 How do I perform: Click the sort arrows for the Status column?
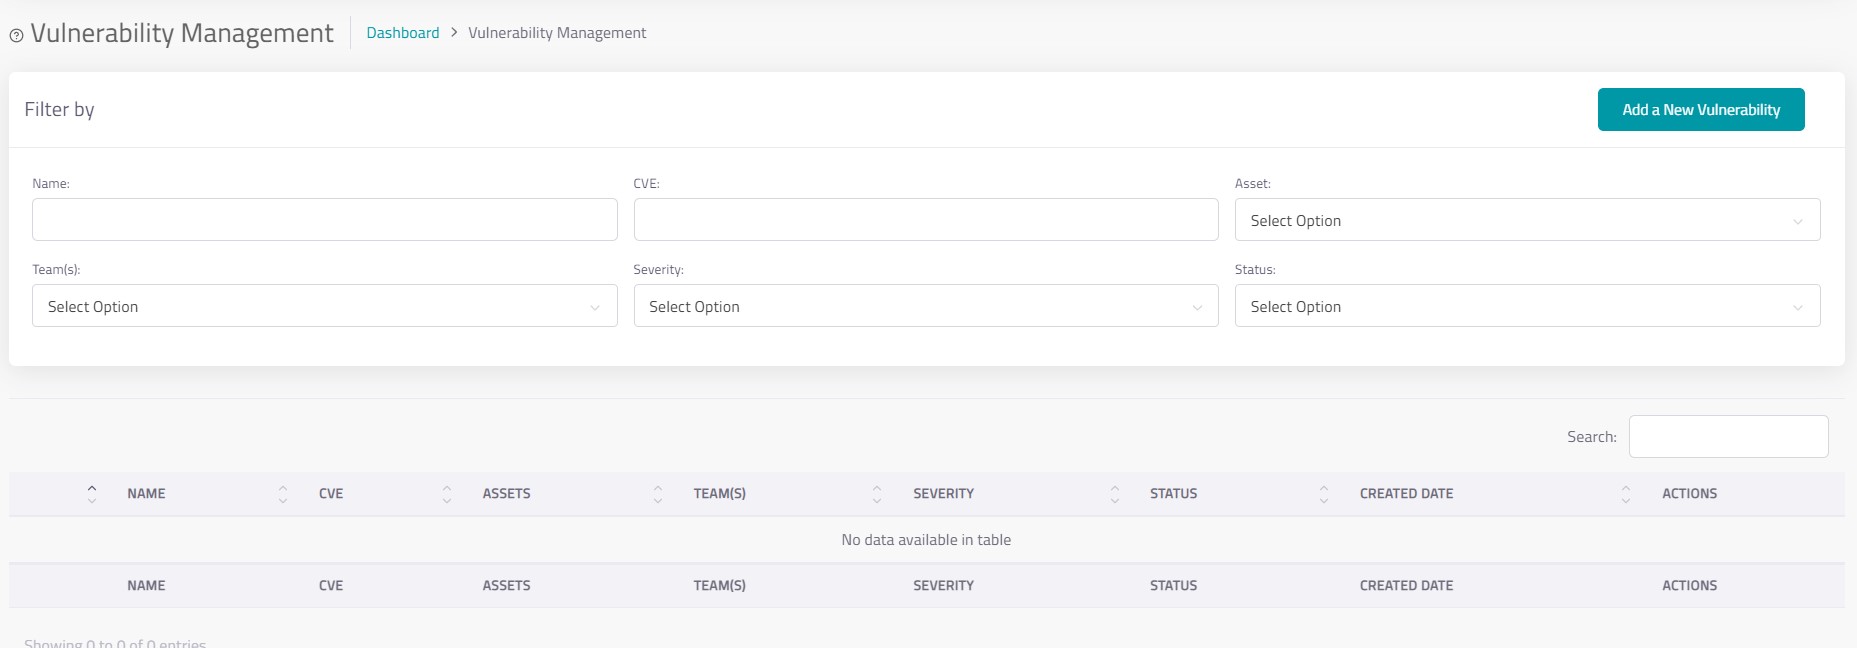pyautogui.click(x=1324, y=494)
